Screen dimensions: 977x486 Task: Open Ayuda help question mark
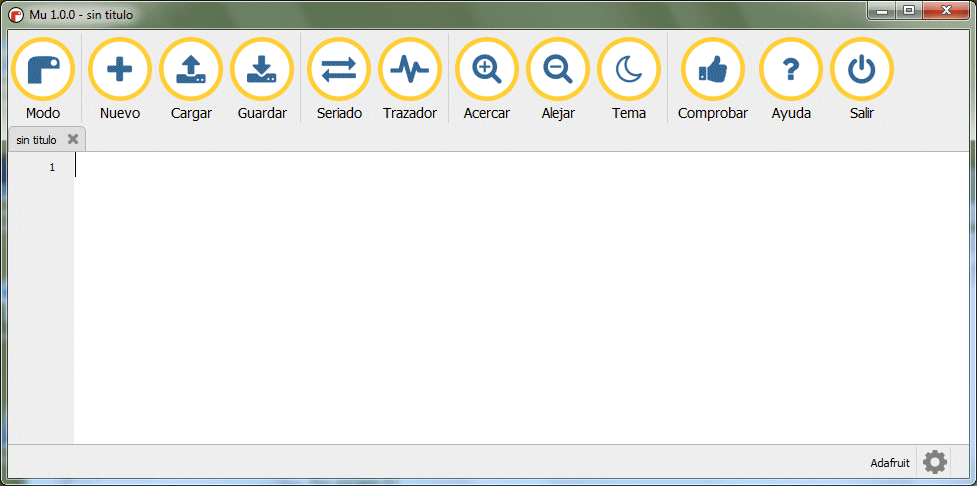[791, 70]
